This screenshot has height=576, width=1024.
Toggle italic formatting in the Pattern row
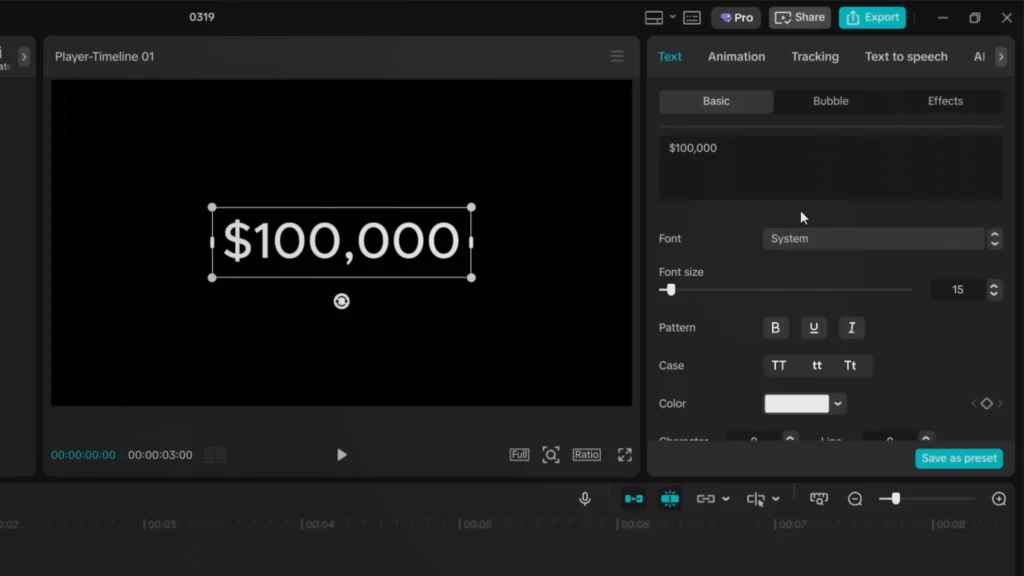coord(851,328)
